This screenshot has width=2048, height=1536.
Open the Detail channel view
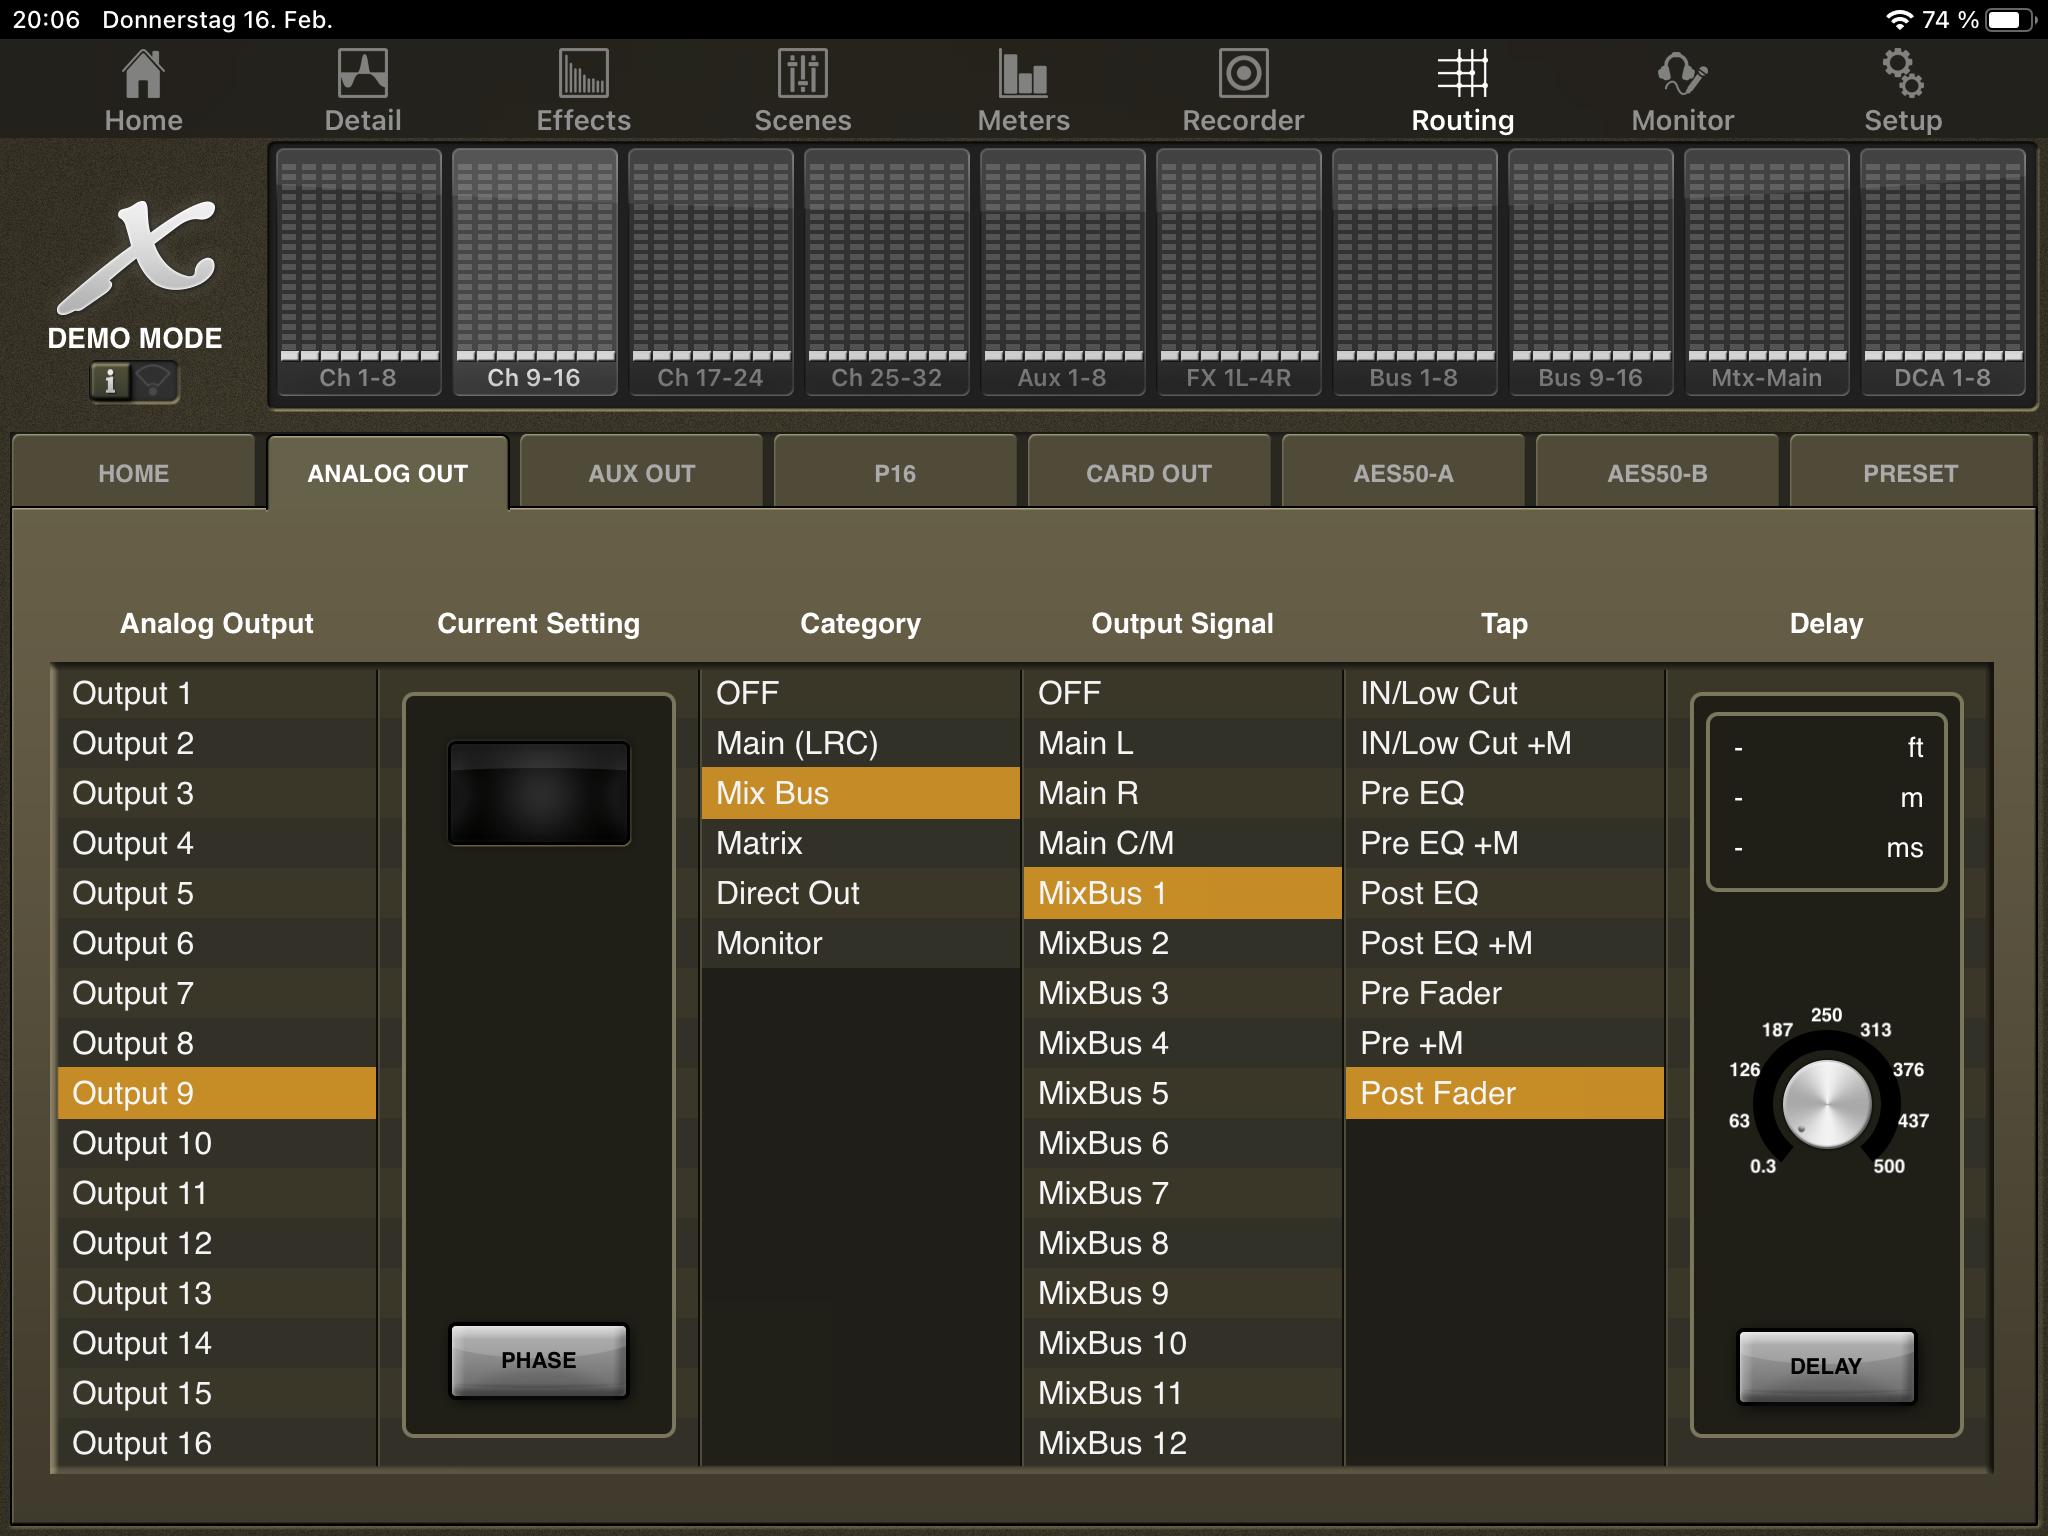pyautogui.click(x=362, y=90)
